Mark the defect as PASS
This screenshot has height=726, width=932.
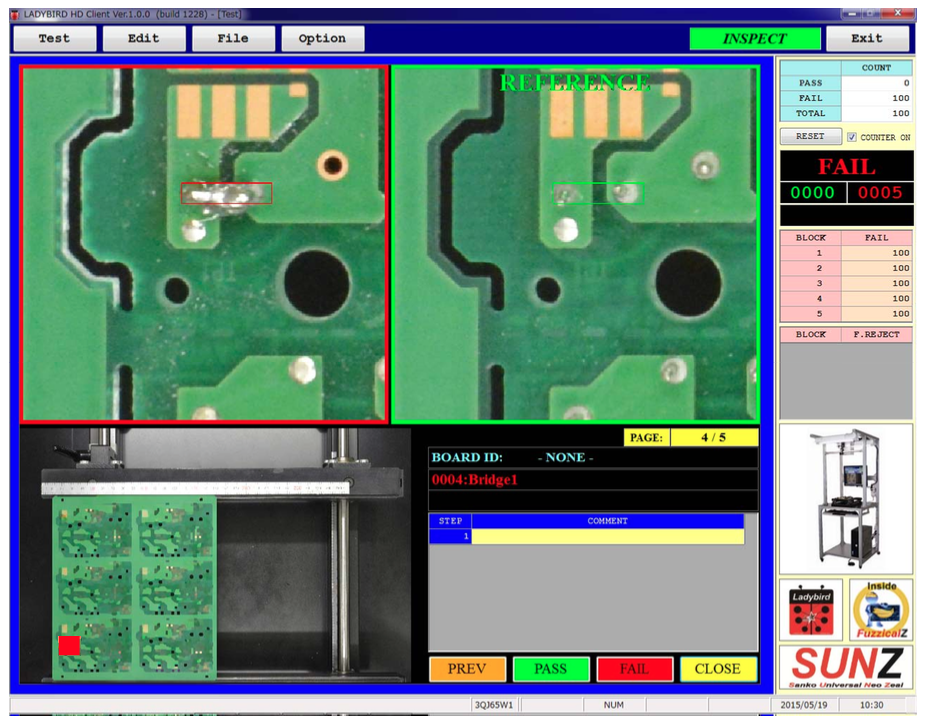(551, 669)
